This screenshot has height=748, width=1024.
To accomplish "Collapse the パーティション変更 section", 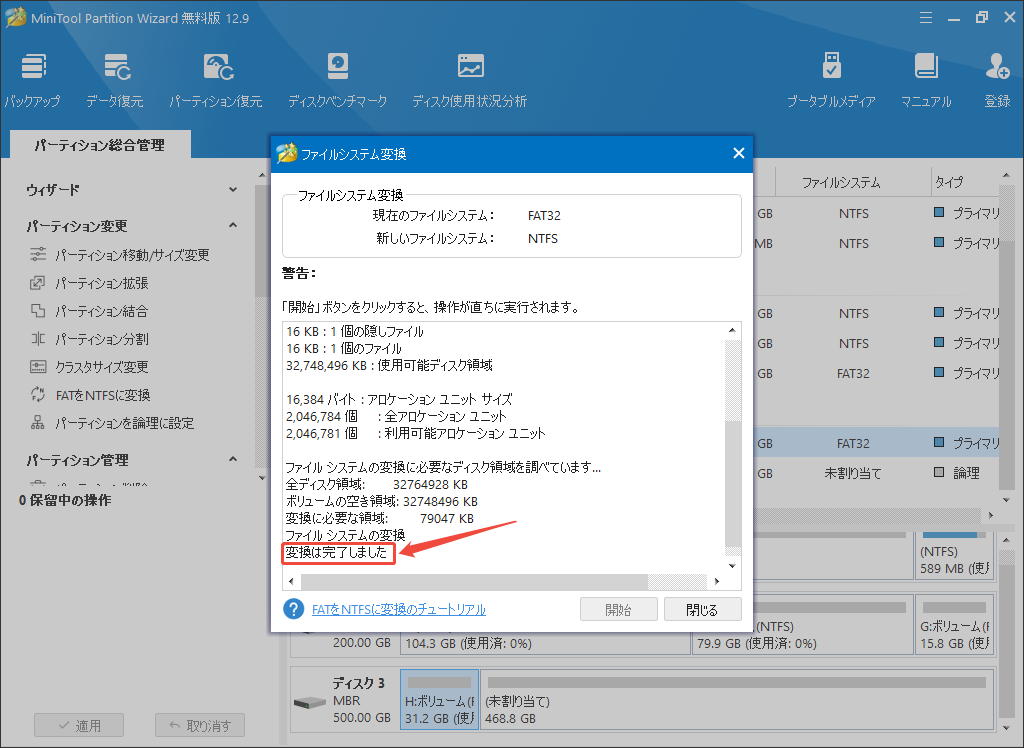I will tap(233, 225).
